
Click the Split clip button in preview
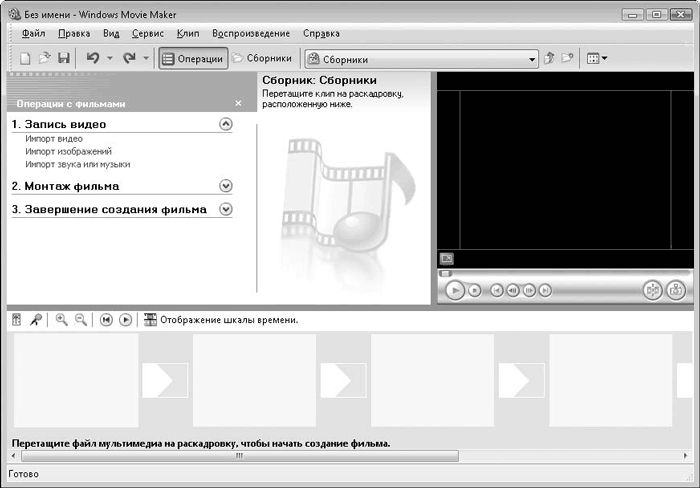[651, 290]
